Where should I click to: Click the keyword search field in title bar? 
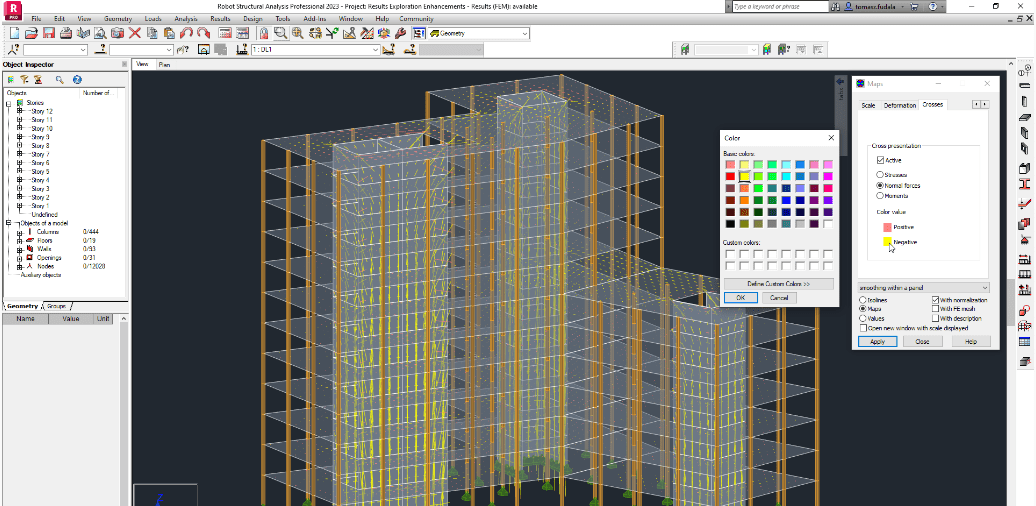pos(780,6)
